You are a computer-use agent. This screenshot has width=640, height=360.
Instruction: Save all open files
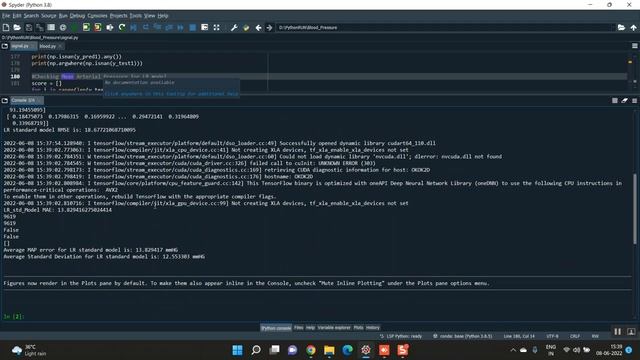[x=40, y=27]
